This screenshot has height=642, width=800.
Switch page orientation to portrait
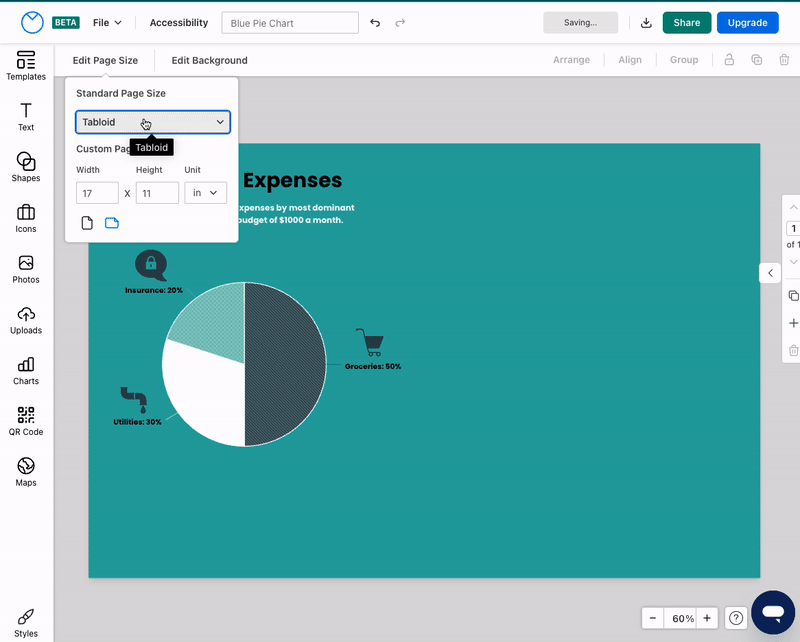tap(86, 222)
